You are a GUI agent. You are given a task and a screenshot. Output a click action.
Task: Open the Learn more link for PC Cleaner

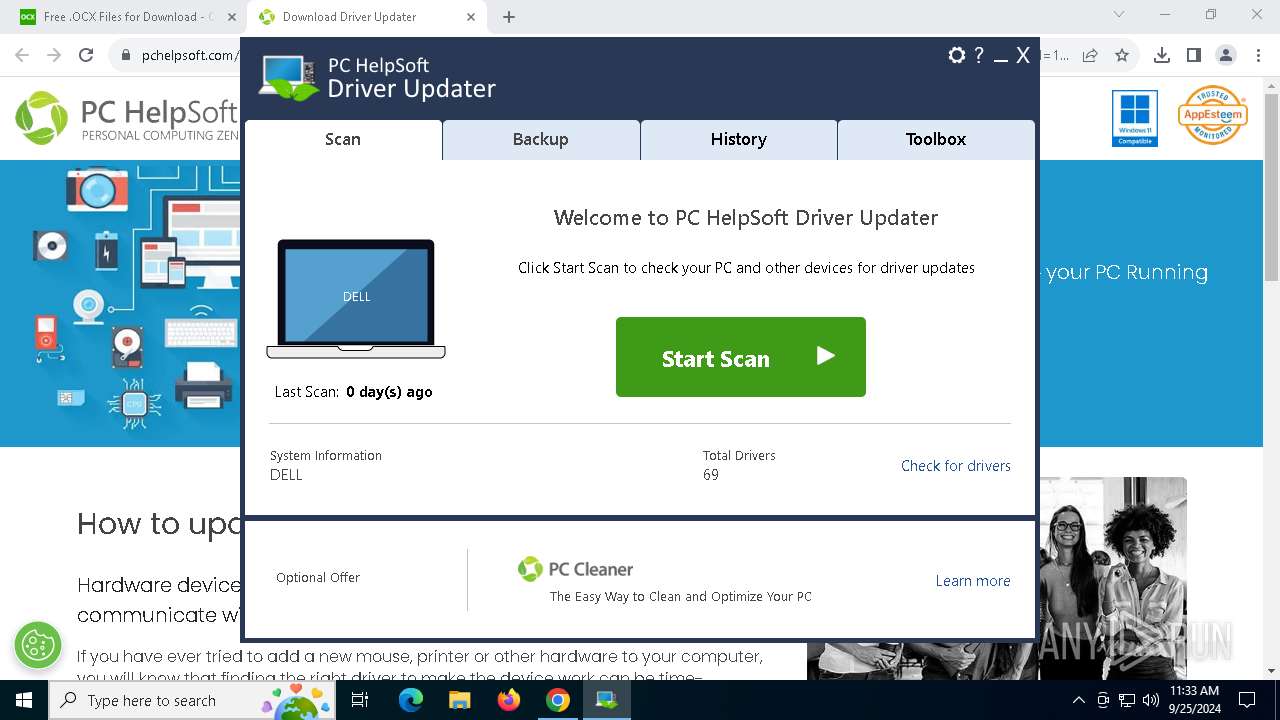[x=973, y=581]
